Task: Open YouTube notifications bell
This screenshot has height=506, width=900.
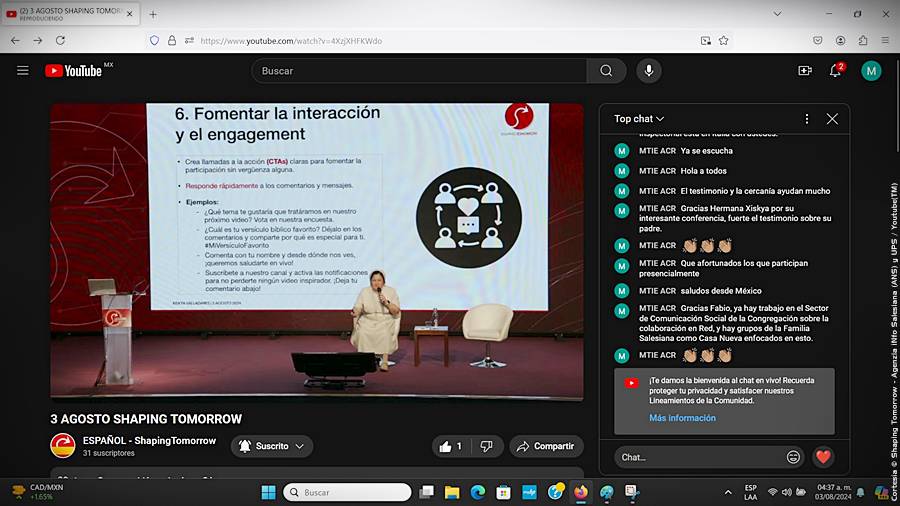Action: [x=835, y=71]
